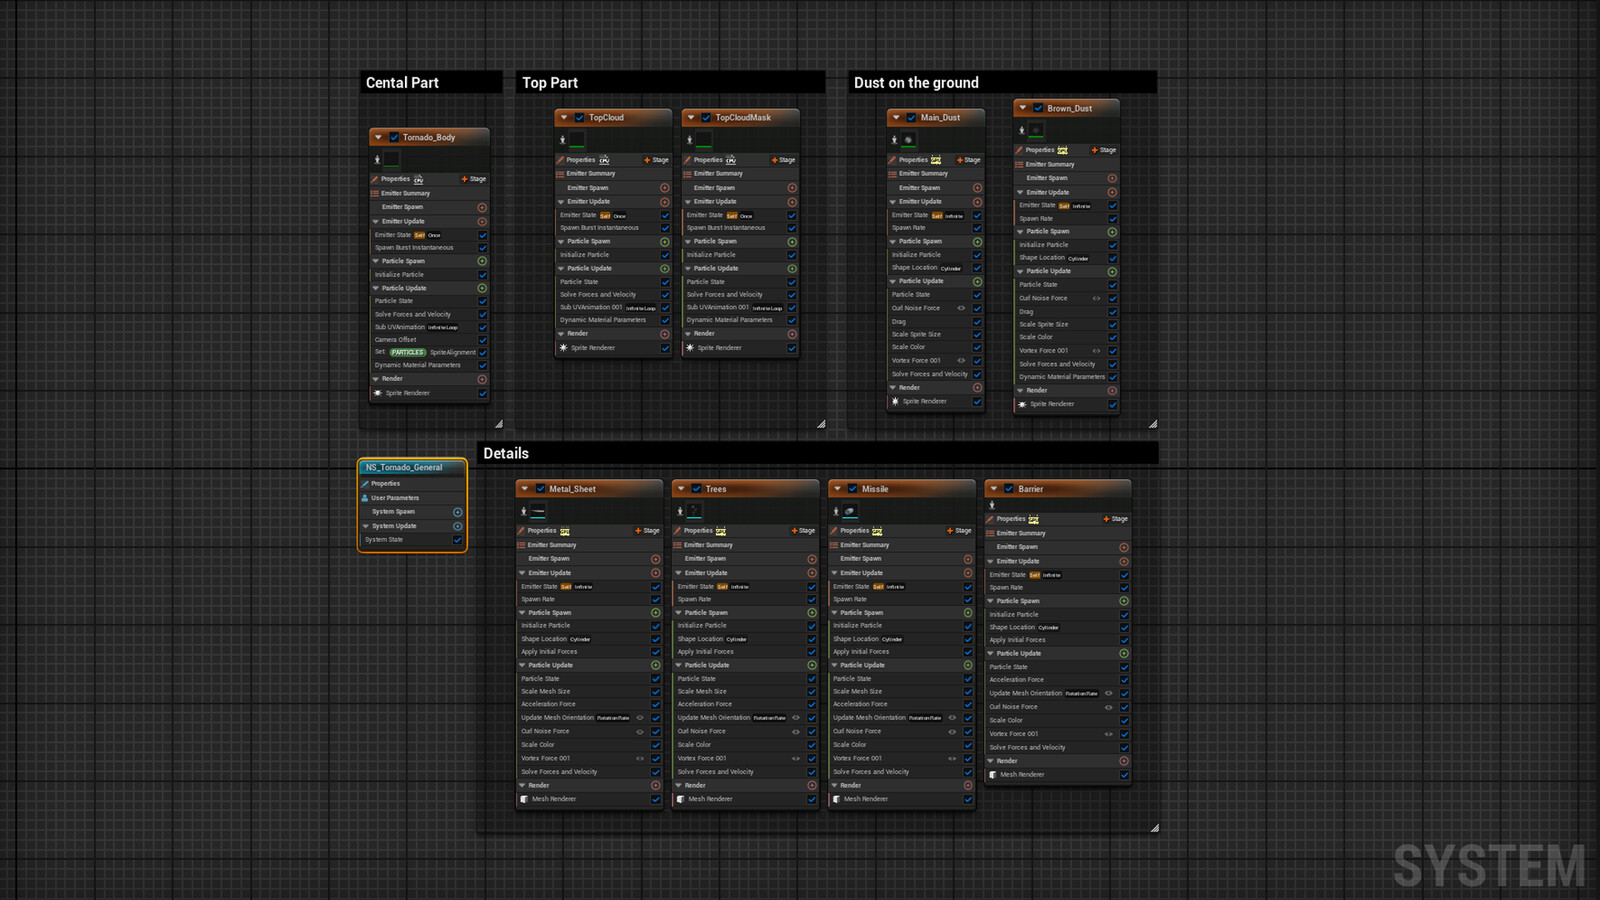Viewport: 1600px width, 900px height.
Task: Toggle Drag module in Main_Dust
Action: click(977, 322)
